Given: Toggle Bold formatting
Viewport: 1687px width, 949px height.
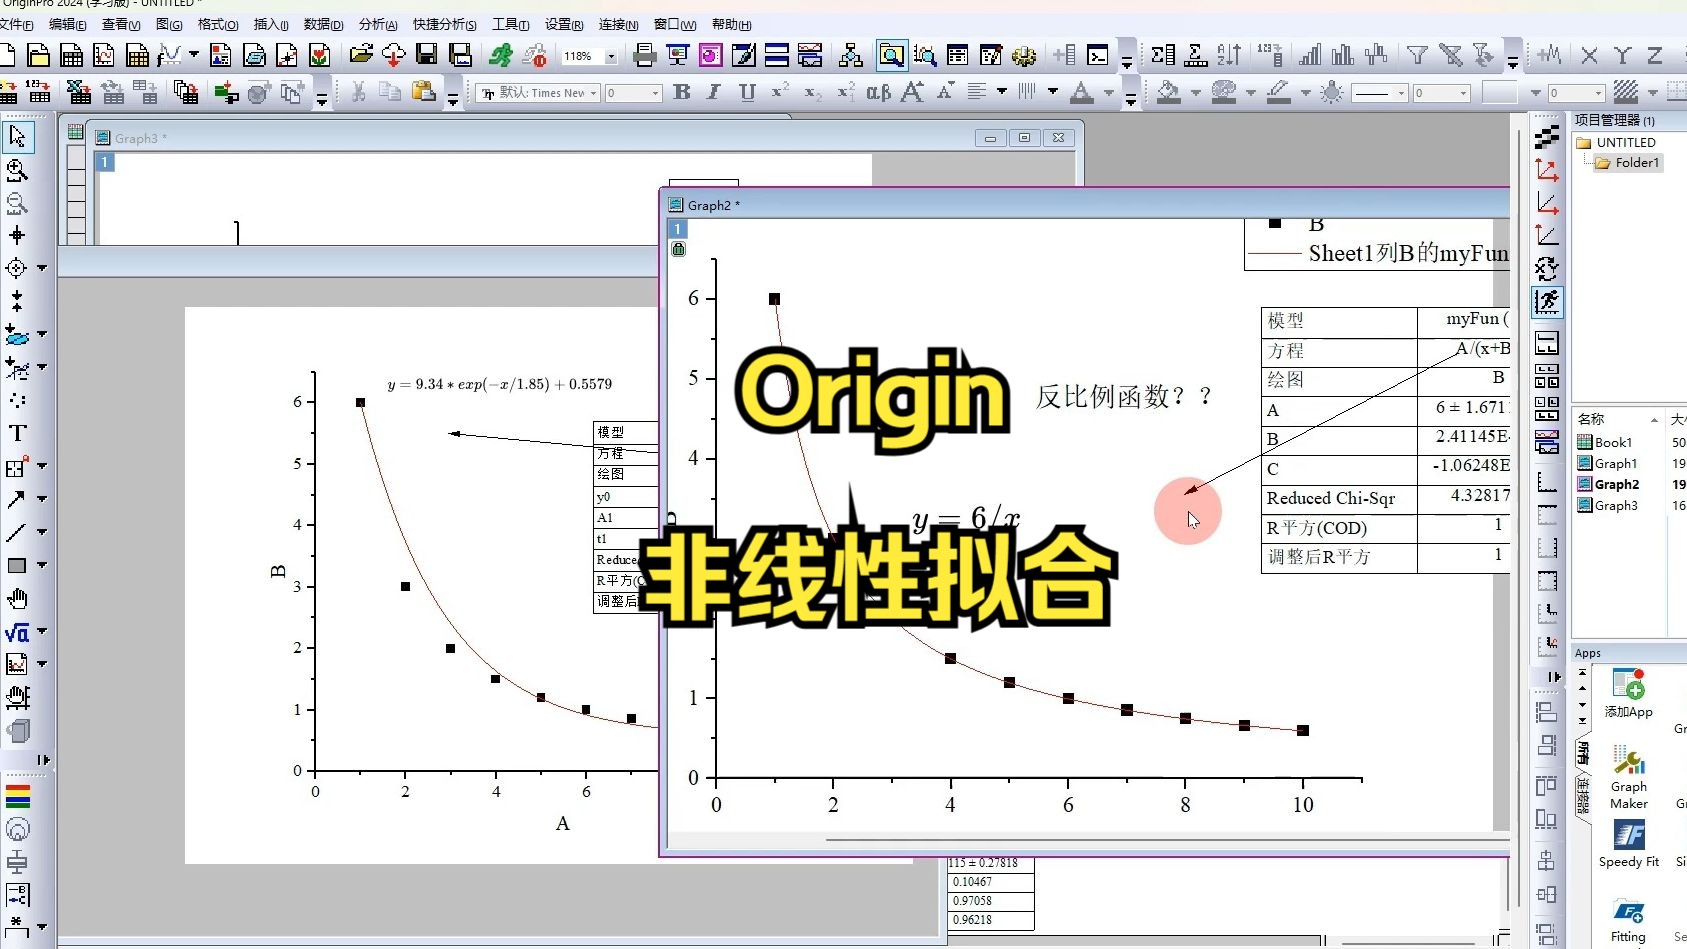Looking at the screenshot, I should (681, 92).
